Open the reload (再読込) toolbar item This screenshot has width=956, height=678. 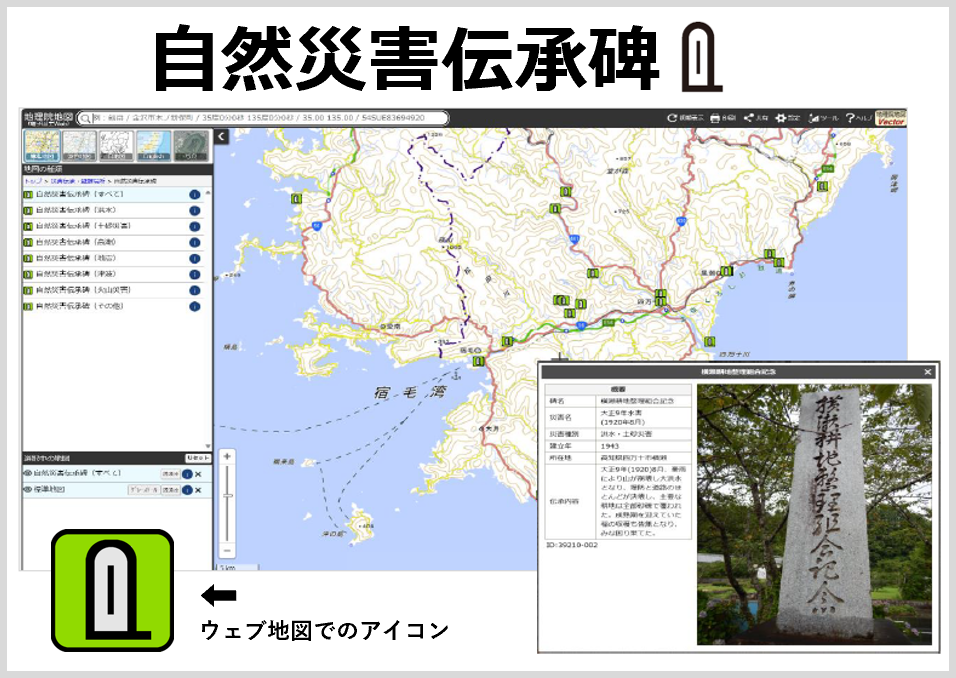685,118
